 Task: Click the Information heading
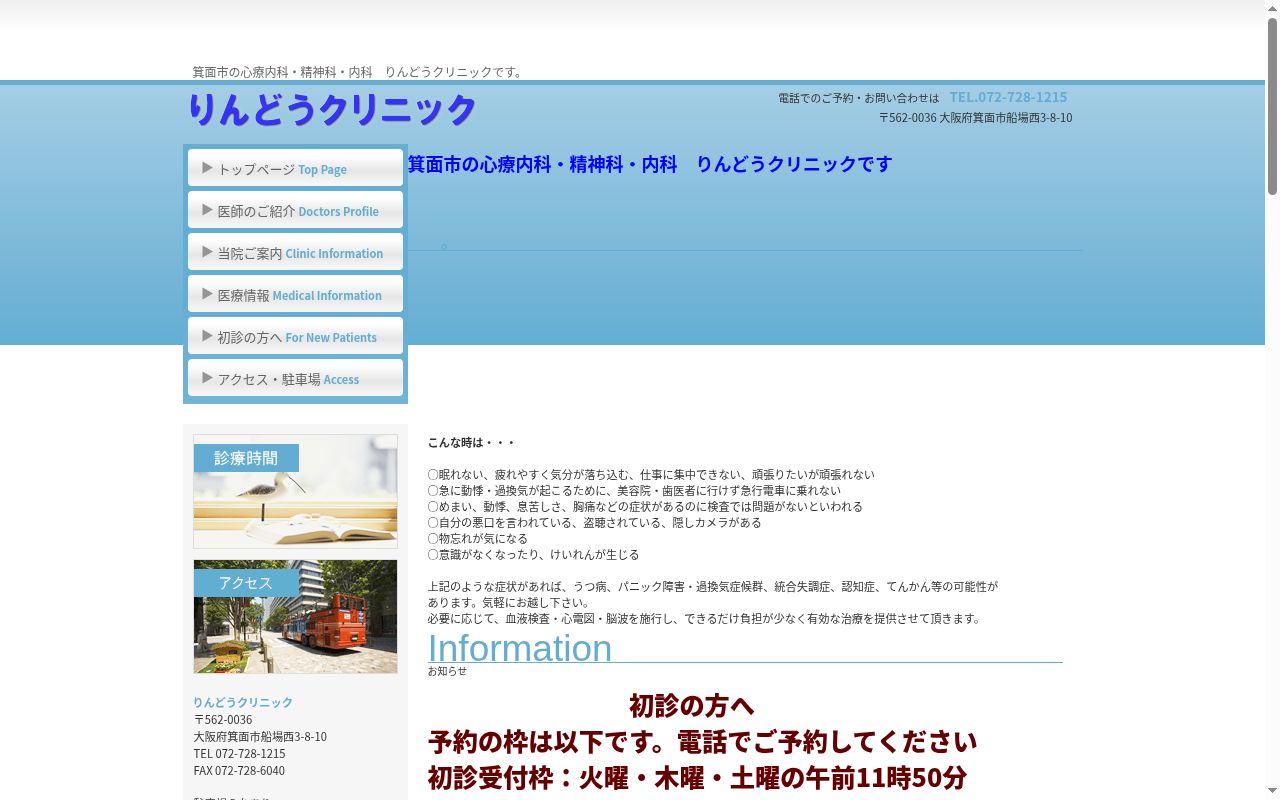520,648
